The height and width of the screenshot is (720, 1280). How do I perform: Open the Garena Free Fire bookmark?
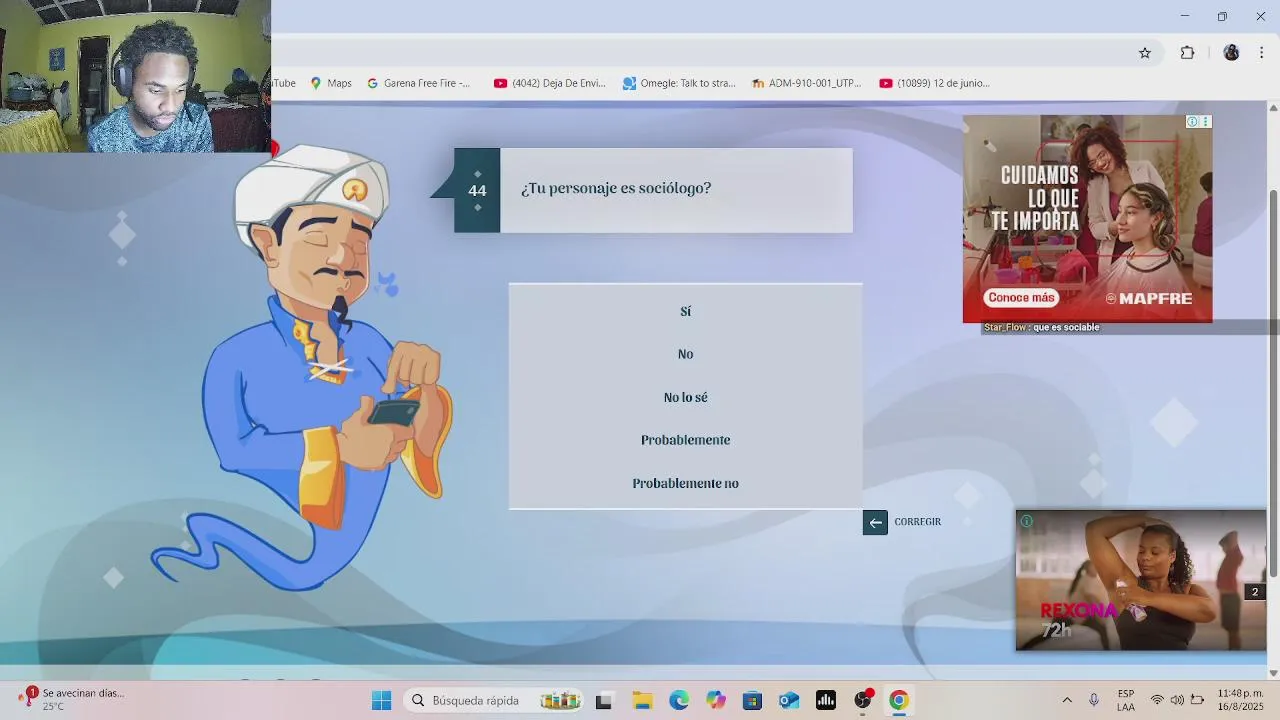click(x=419, y=83)
